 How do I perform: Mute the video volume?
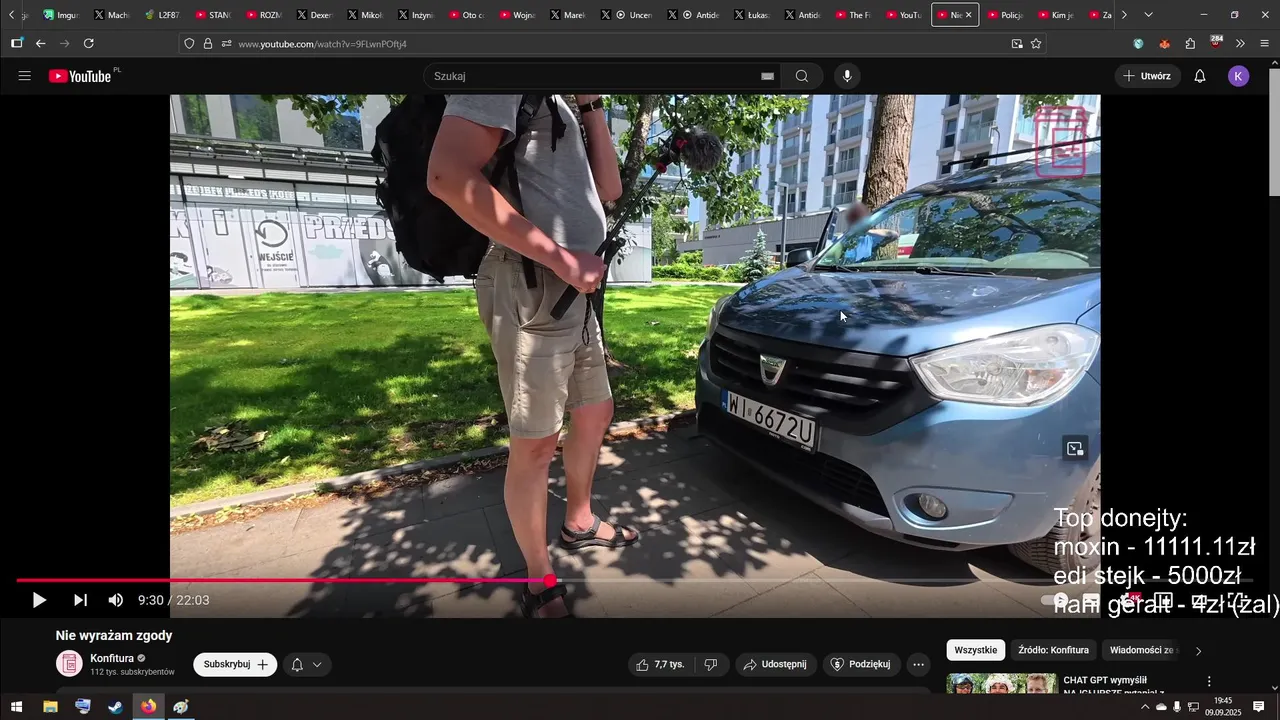coord(116,600)
